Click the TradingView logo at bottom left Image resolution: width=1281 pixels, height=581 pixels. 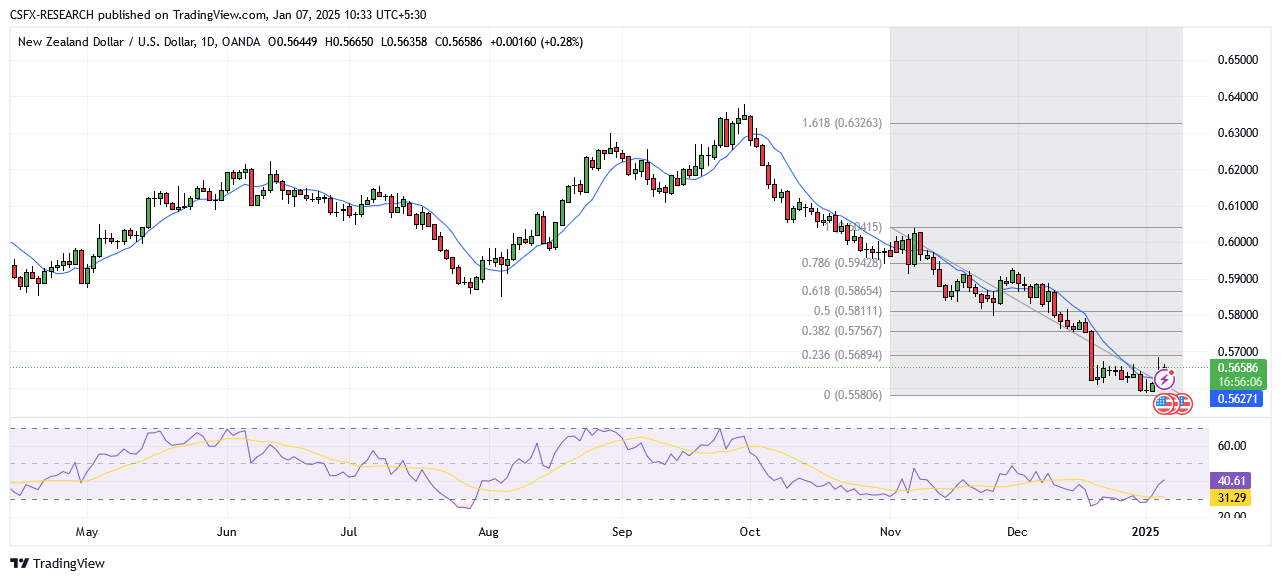[58, 563]
